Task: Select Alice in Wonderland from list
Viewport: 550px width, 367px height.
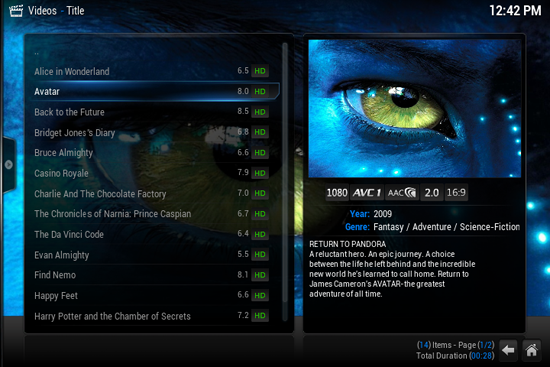Action: (x=154, y=71)
